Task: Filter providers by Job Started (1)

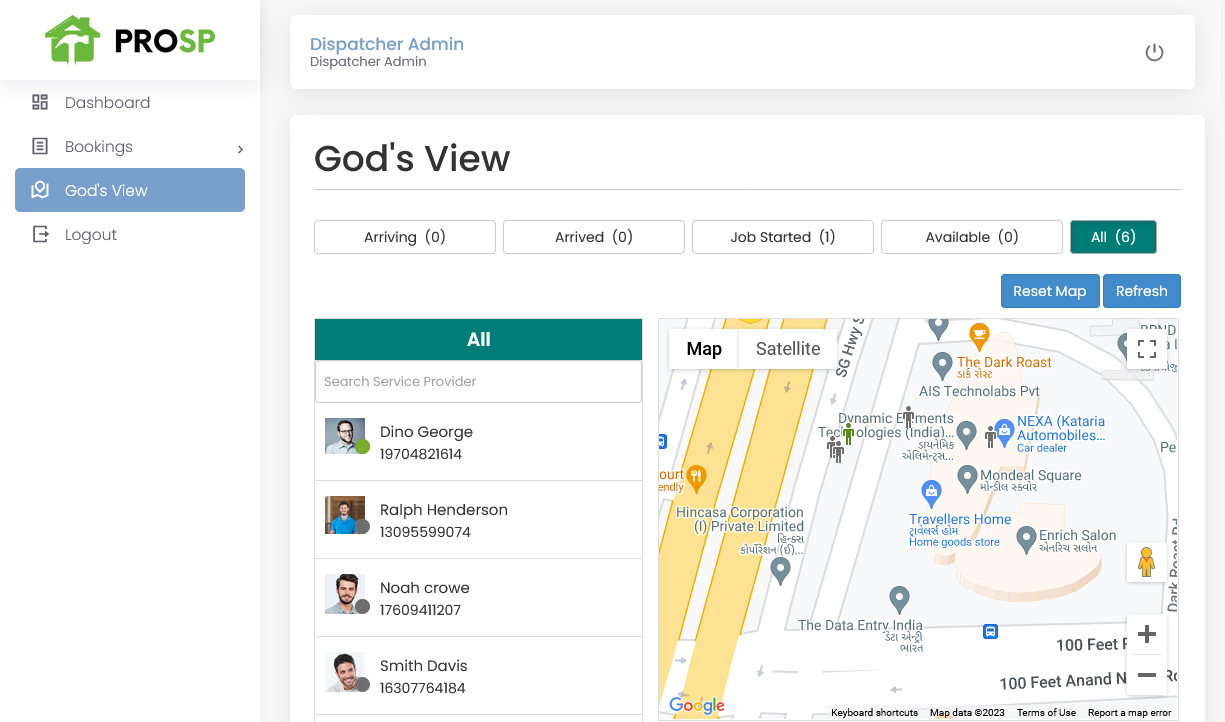Action: [x=783, y=237]
